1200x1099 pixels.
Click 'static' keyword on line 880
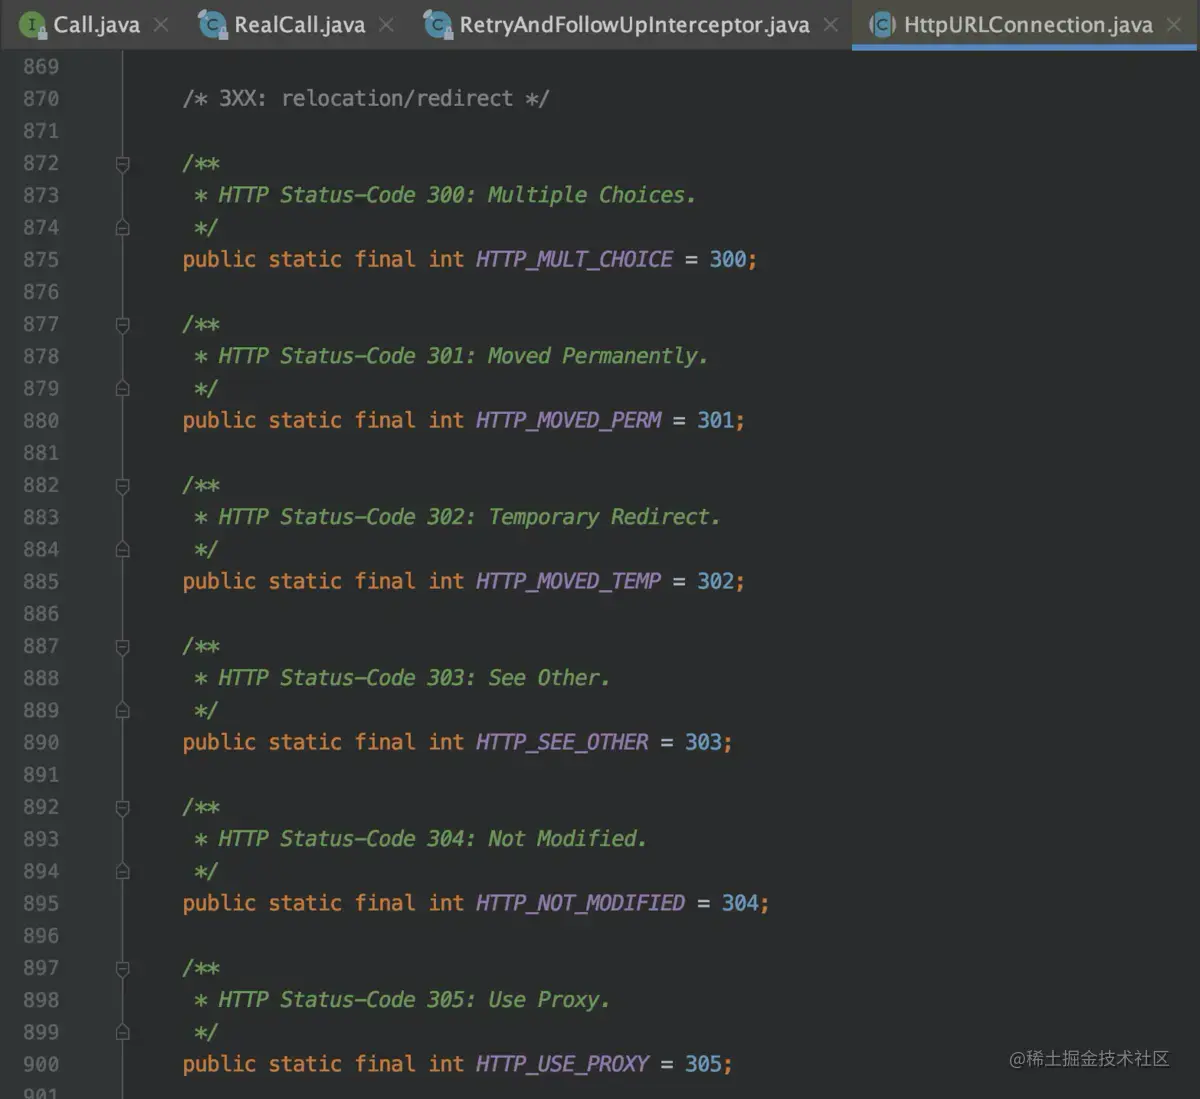305,420
